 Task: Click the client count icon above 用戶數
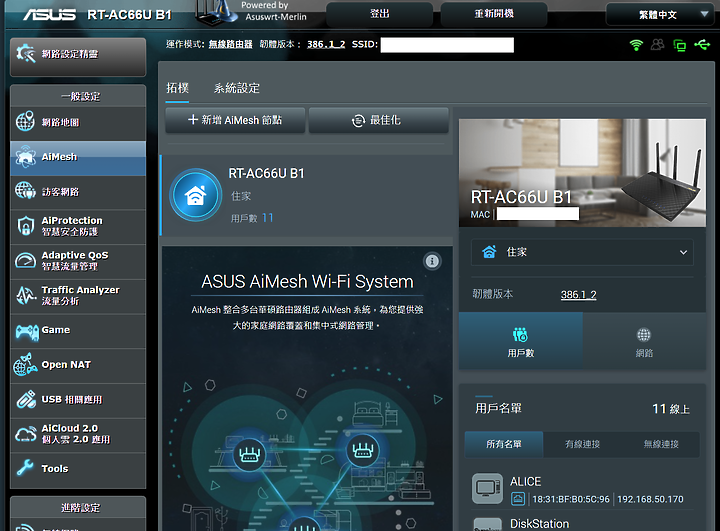point(520,335)
